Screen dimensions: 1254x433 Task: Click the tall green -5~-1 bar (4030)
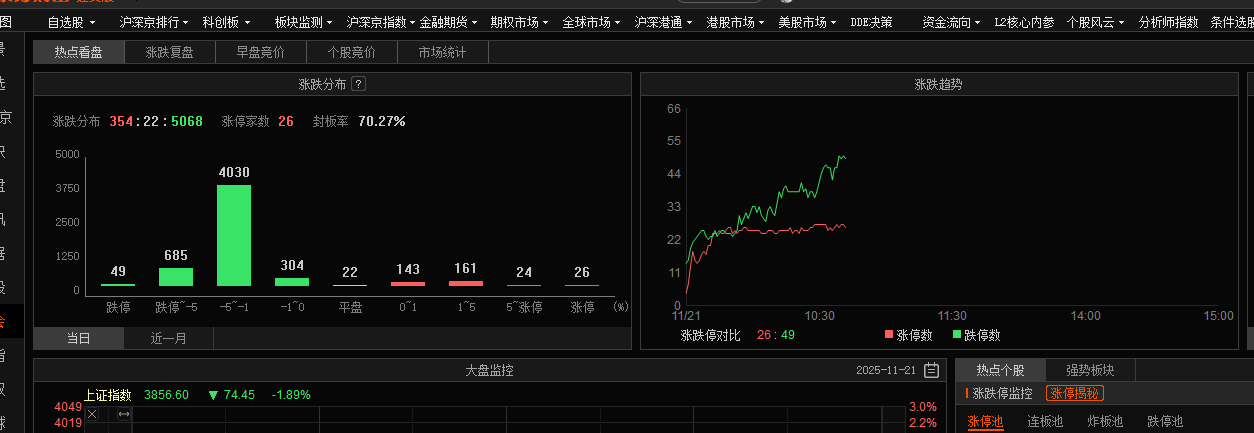click(x=234, y=235)
